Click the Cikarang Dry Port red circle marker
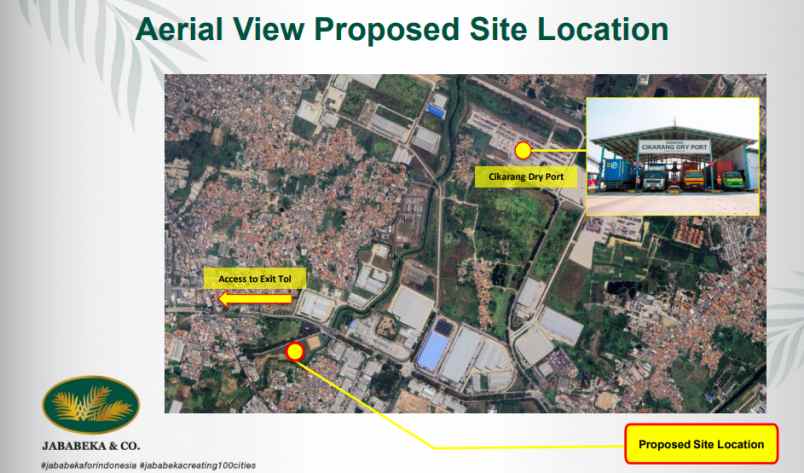Viewport: 804px width, 473px height. tap(522, 151)
